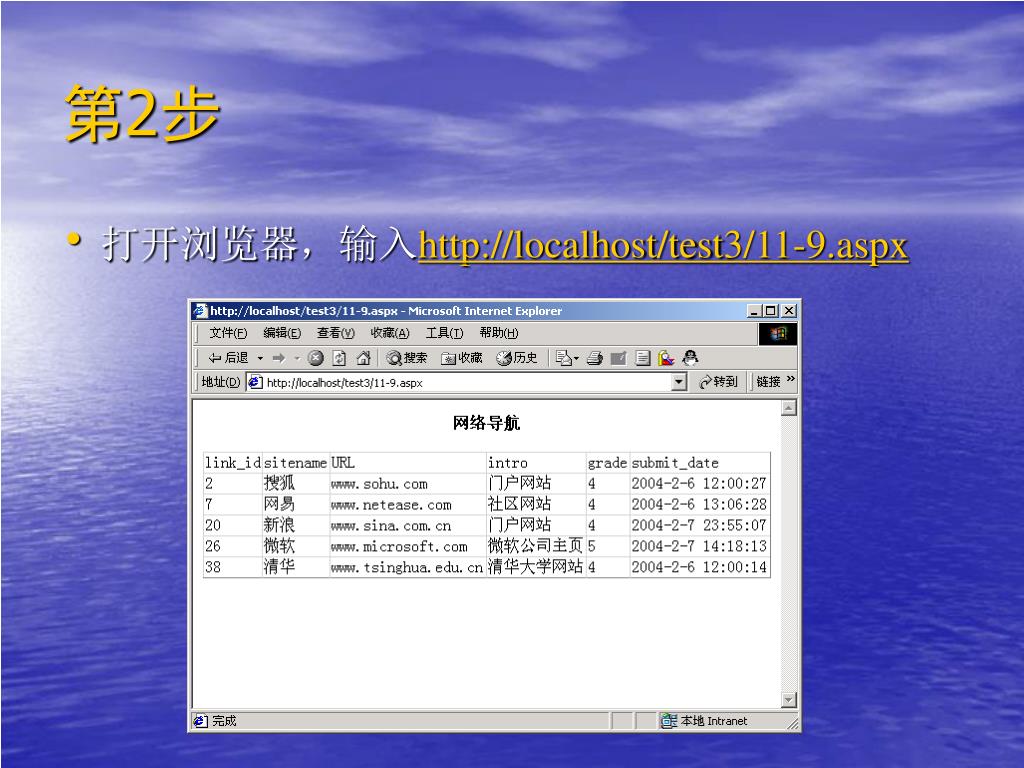Click the colorful Messenger toolbar icon
This screenshot has height=768, width=1024.
tap(665, 358)
